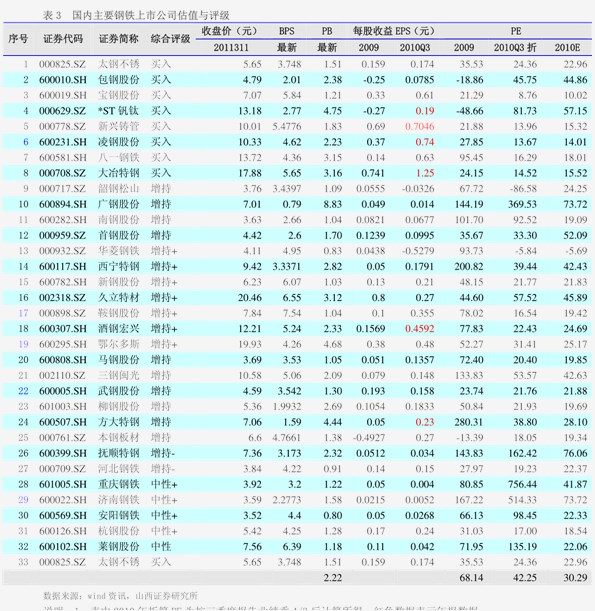The height and width of the screenshot is (611, 595).
Task: Select the red 0.4592 EPS value
Action: coord(420,329)
